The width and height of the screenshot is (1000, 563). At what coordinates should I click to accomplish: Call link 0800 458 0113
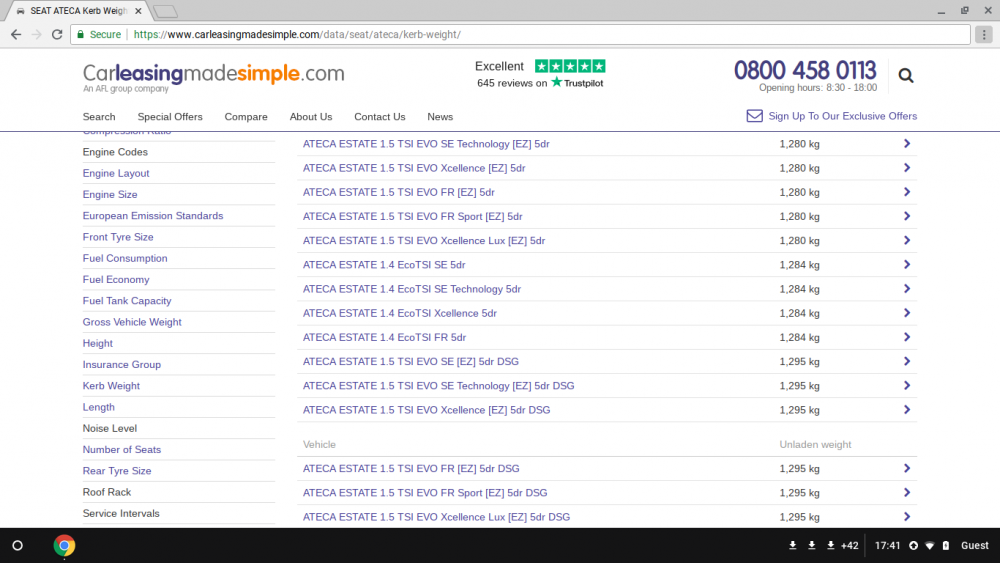pyautogui.click(x=805, y=70)
